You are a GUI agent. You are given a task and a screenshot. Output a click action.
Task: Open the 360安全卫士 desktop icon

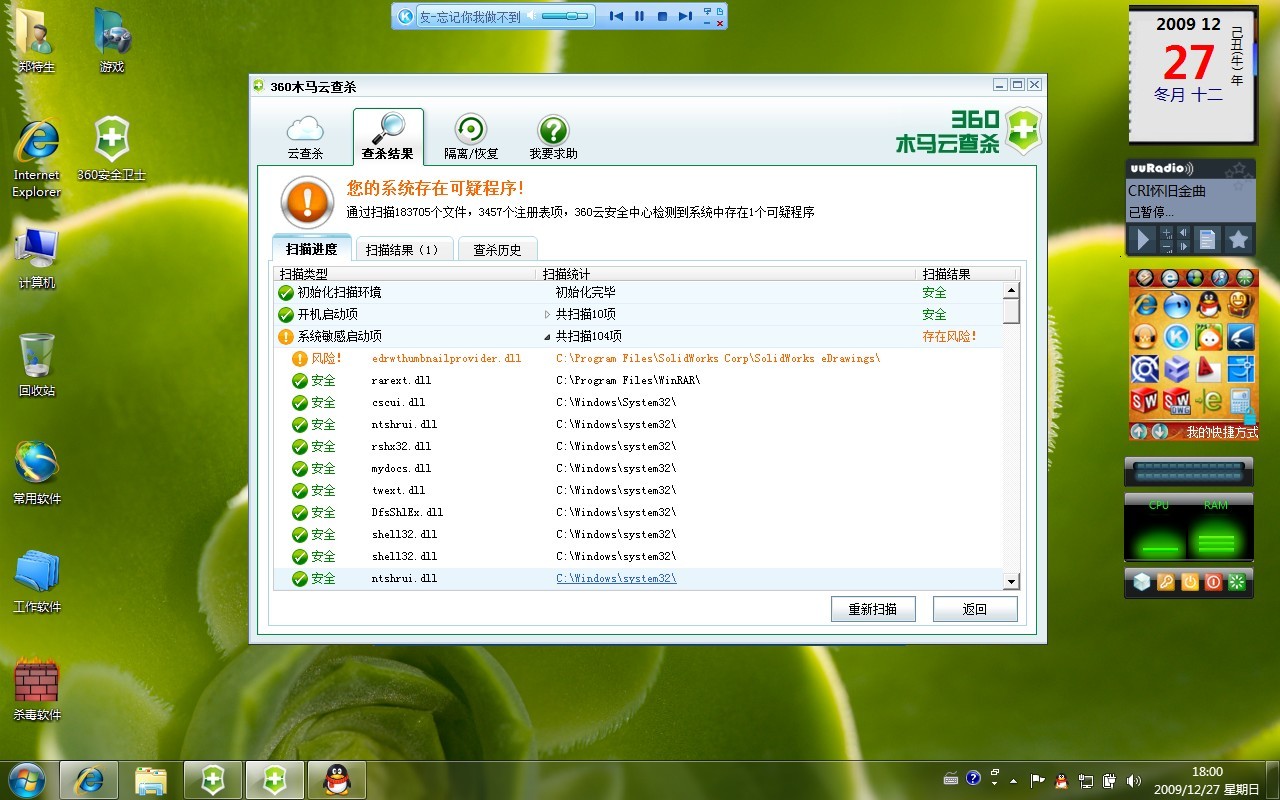point(111,148)
